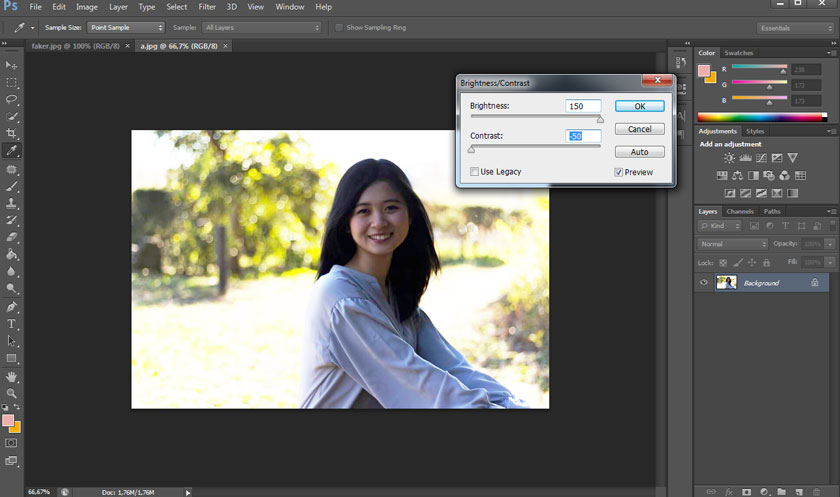Enable the Use Legacy checkbox

coord(474,172)
